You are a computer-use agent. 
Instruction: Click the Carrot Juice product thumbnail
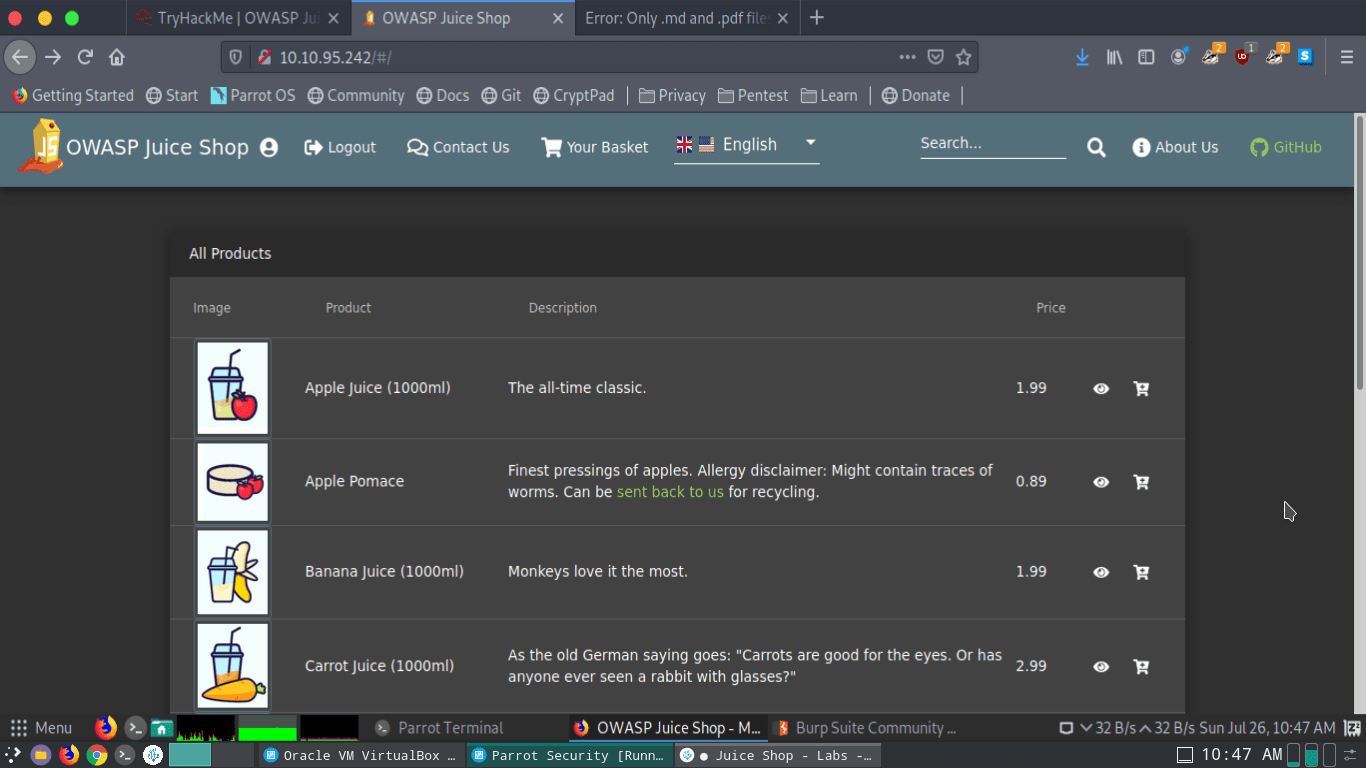click(x=233, y=666)
